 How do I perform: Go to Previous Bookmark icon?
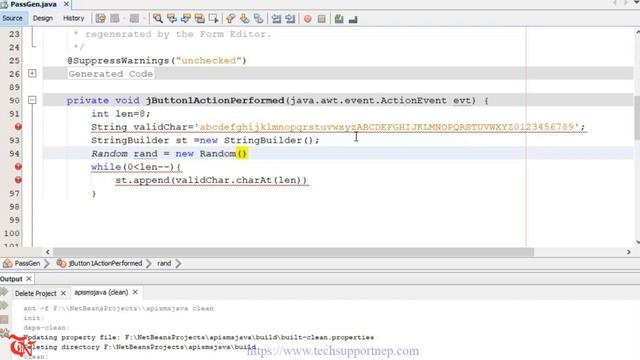(231, 18)
